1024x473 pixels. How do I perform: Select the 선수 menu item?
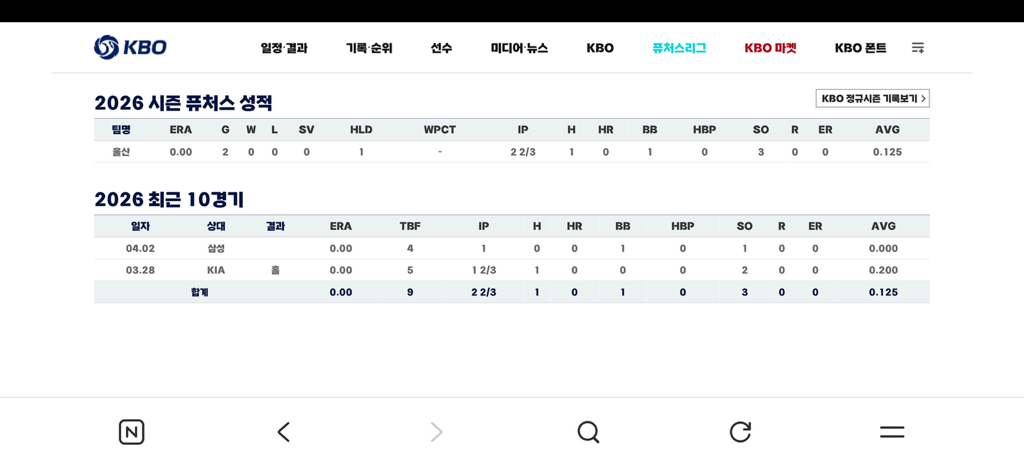click(x=441, y=48)
